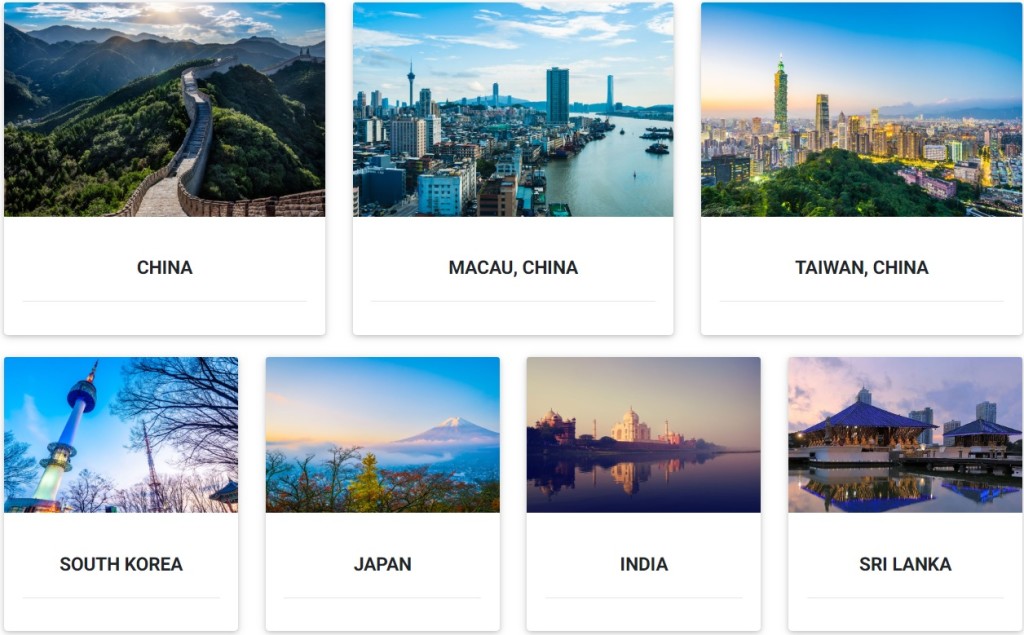The width and height of the screenshot is (1024, 635).
Task: Click the divider line below JAPAN
Action: (x=383, y=598)
